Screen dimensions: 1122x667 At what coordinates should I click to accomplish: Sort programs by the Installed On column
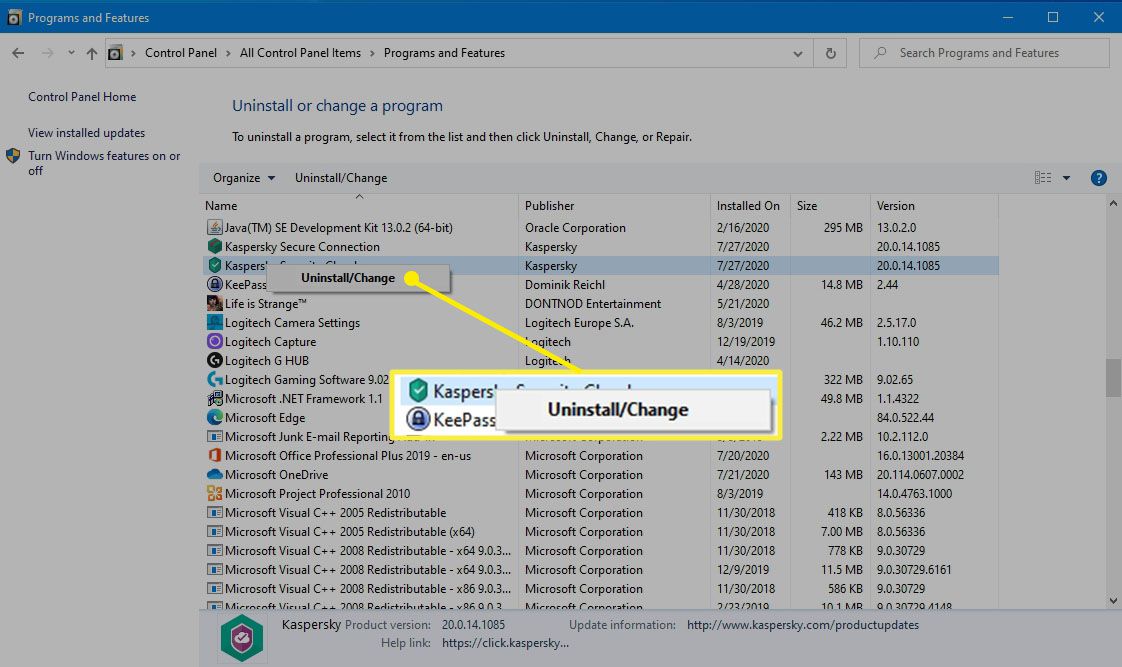(749, 205)
